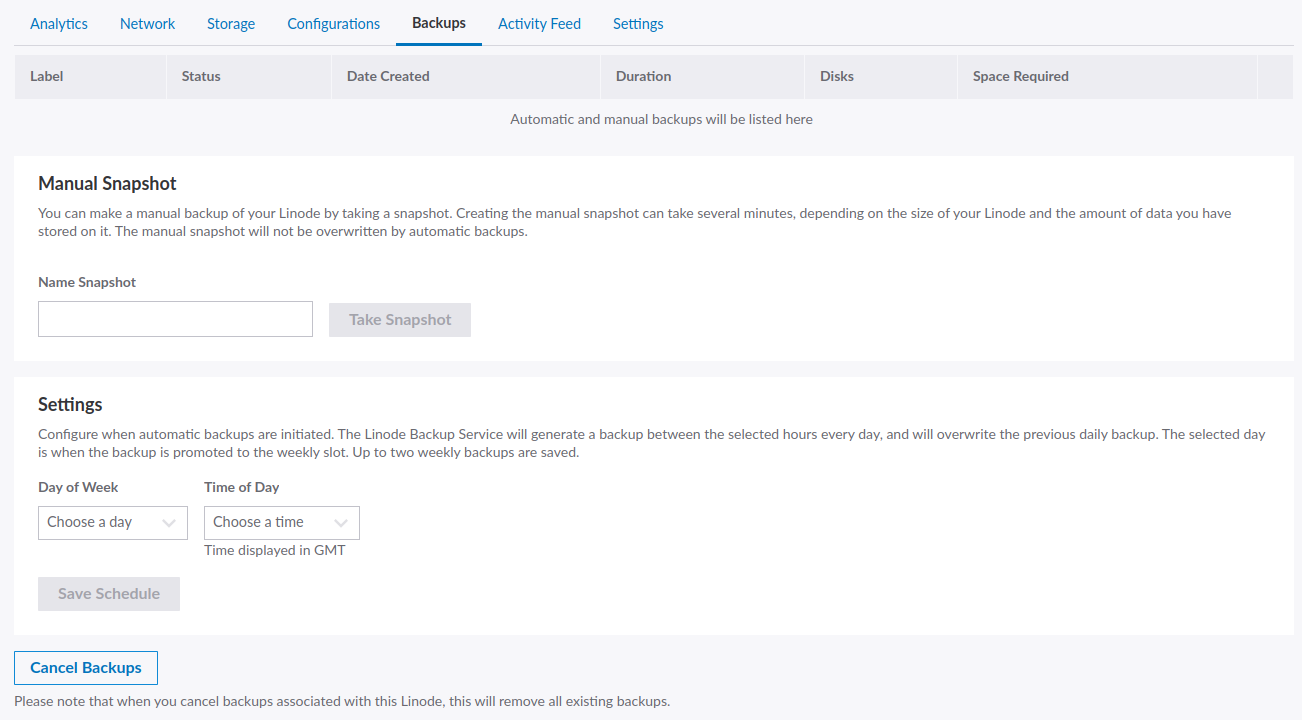This screenshot has width=1302, height=720.
Task: Sort backups by the Label column
Action: [x=46, y=76]
